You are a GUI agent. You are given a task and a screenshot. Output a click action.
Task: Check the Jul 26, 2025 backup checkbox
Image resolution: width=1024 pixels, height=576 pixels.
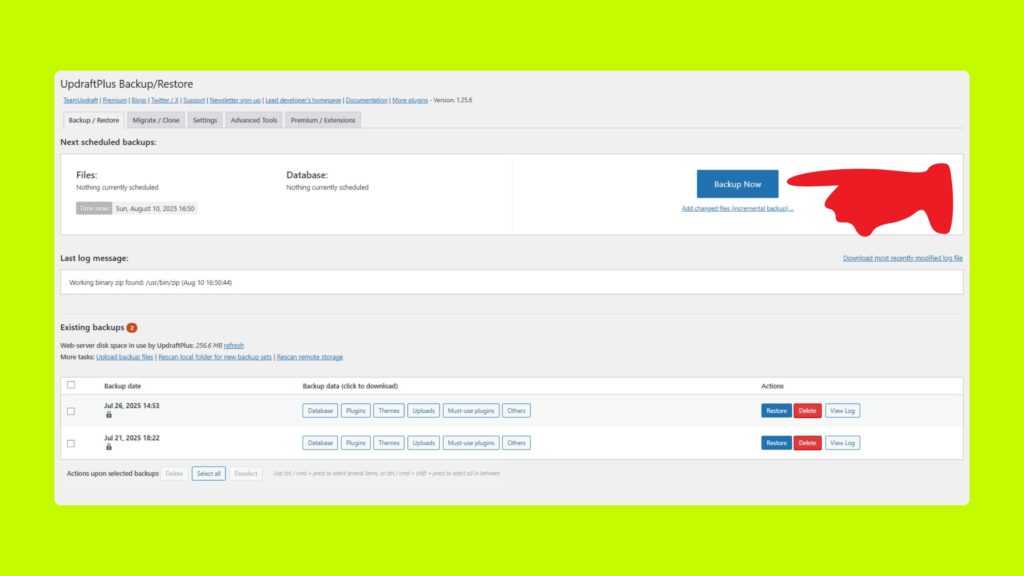click(x=70, y=410)
